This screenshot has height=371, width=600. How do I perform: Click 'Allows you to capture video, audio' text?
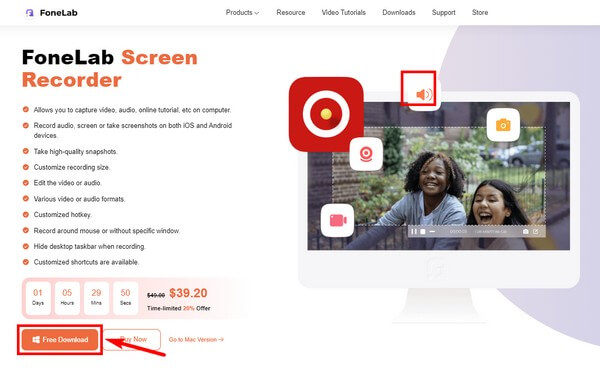132,110
